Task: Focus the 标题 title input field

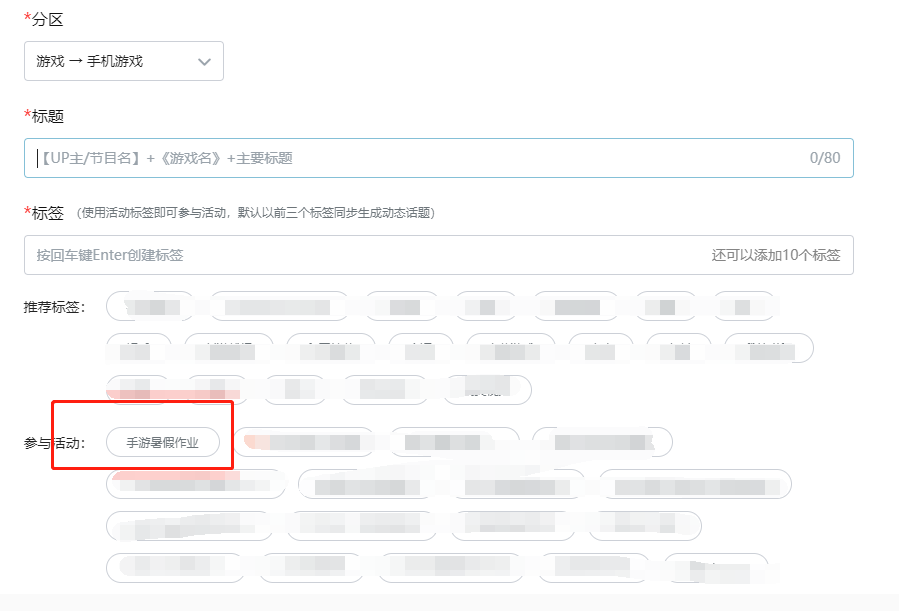Action: (x=439, y=158)
